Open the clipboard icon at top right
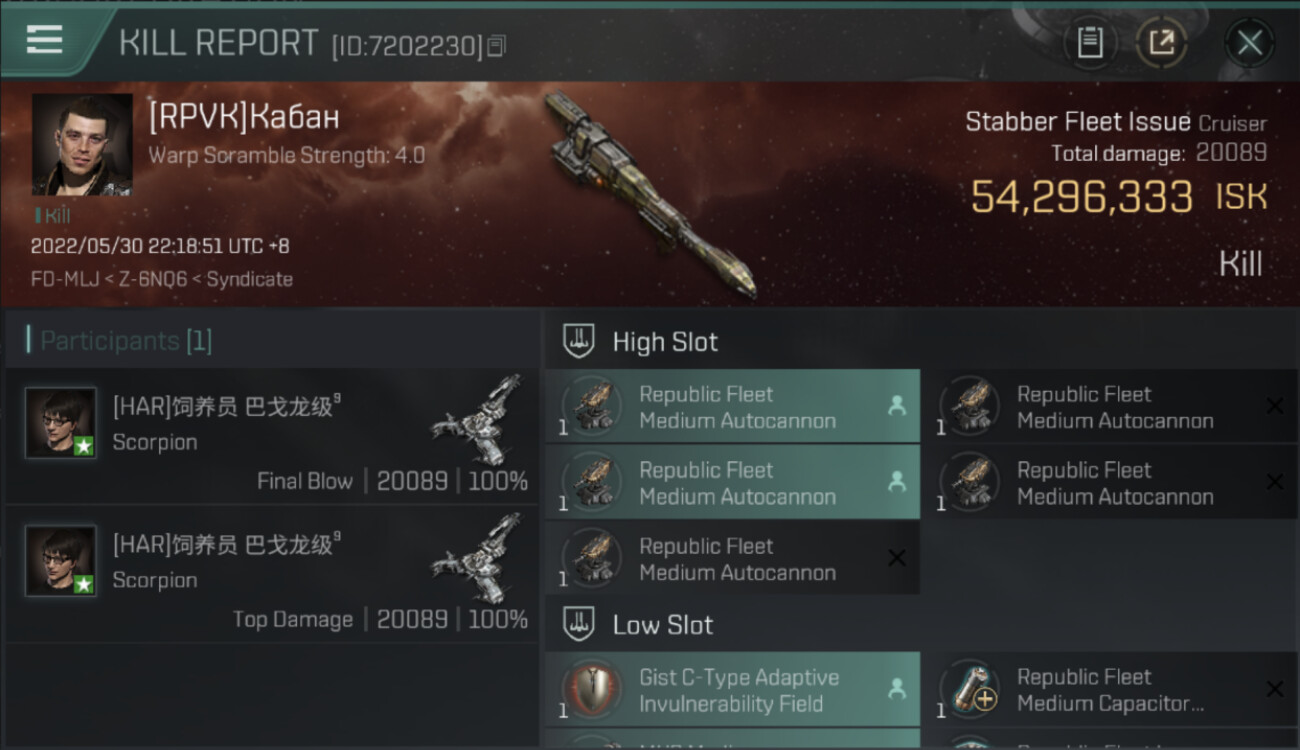This screenshot has height=750, width=1300. point(1089,43)
